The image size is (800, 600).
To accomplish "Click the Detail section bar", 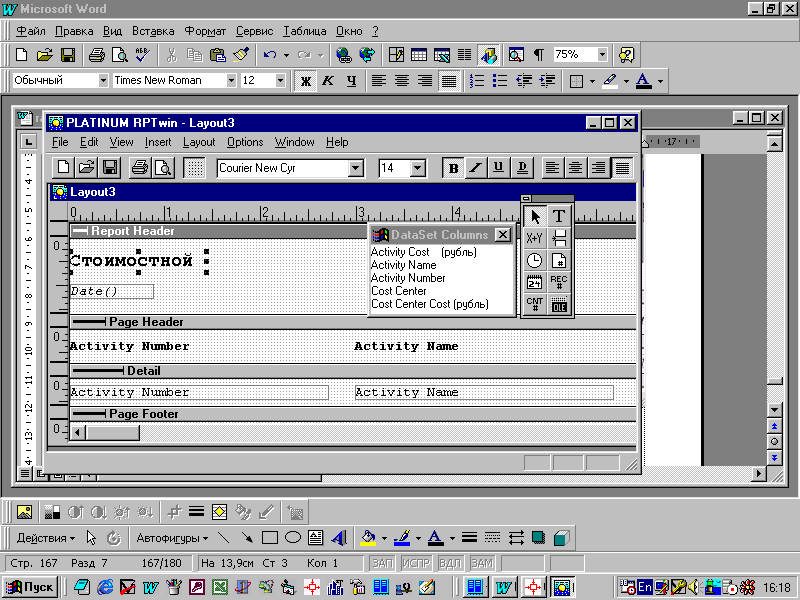I will coord(353,371).
